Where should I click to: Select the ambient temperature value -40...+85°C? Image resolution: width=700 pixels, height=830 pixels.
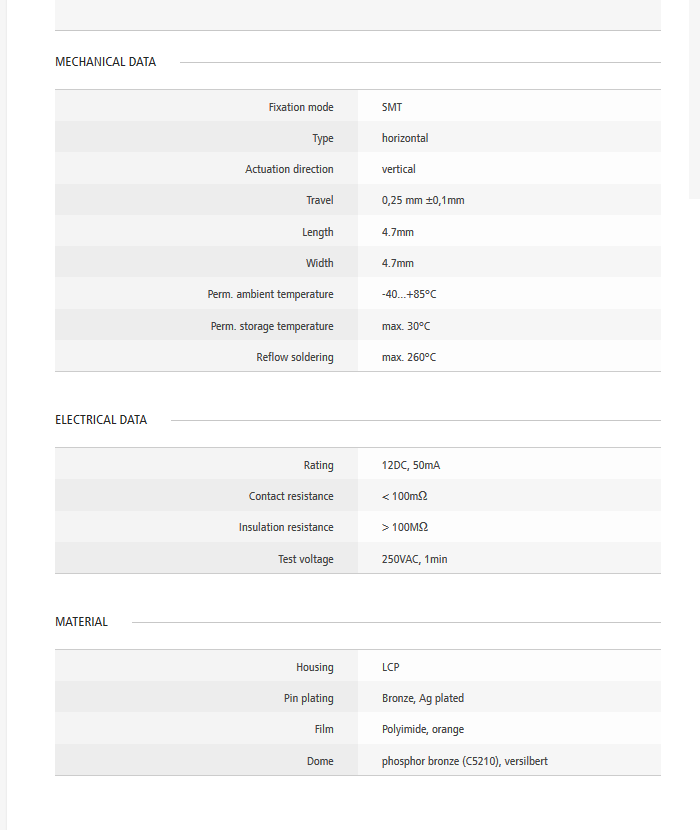(x=409, y=295)
